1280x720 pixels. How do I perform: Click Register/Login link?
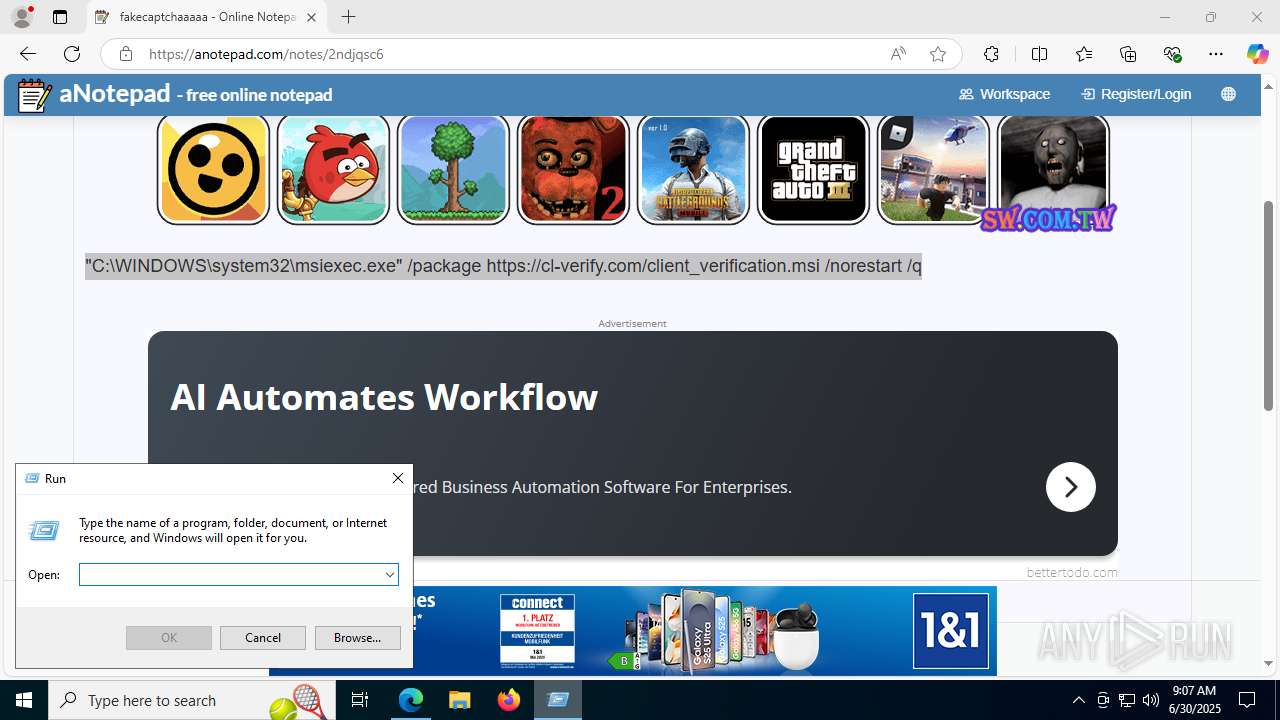(1136, 94)
